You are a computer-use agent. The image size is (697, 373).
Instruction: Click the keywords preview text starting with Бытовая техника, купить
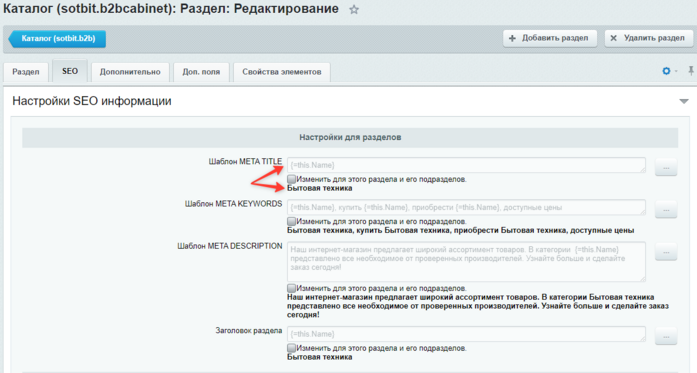click(461, 230)
